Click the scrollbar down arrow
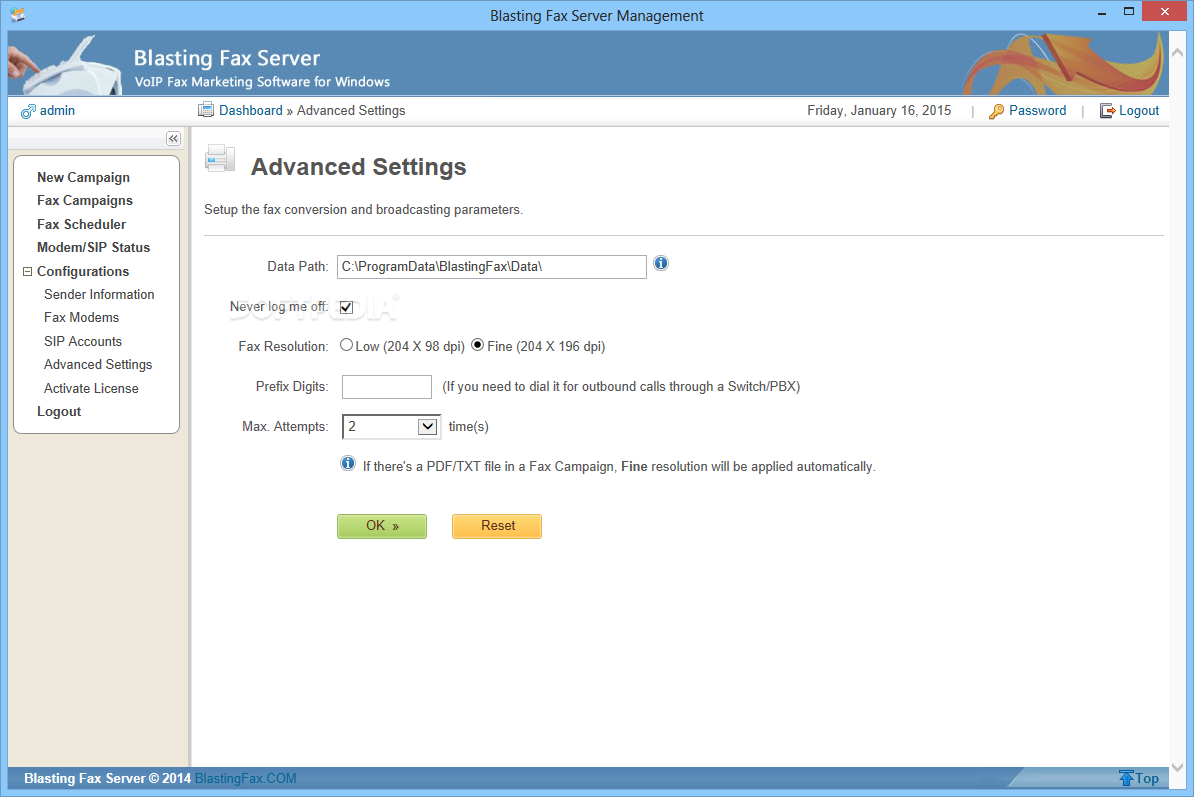The width and height of the screenshot is (1194, 797). click(x=1177, y=767)
